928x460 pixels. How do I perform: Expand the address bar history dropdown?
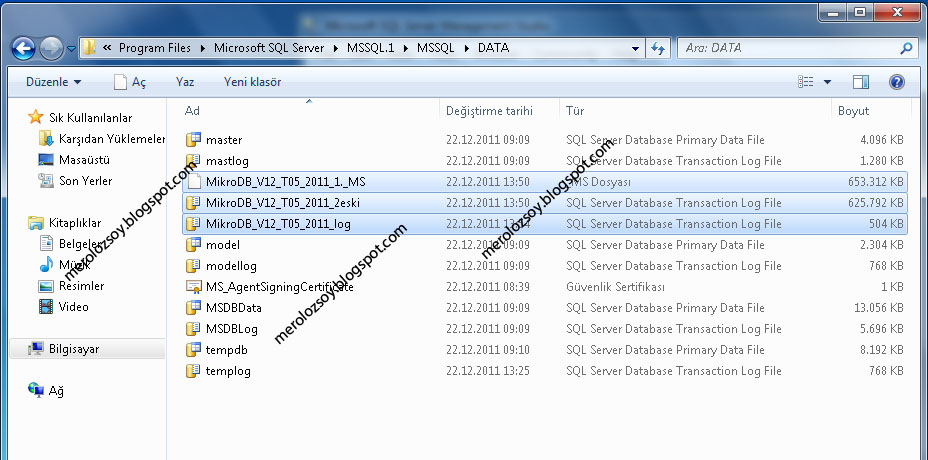635,49
